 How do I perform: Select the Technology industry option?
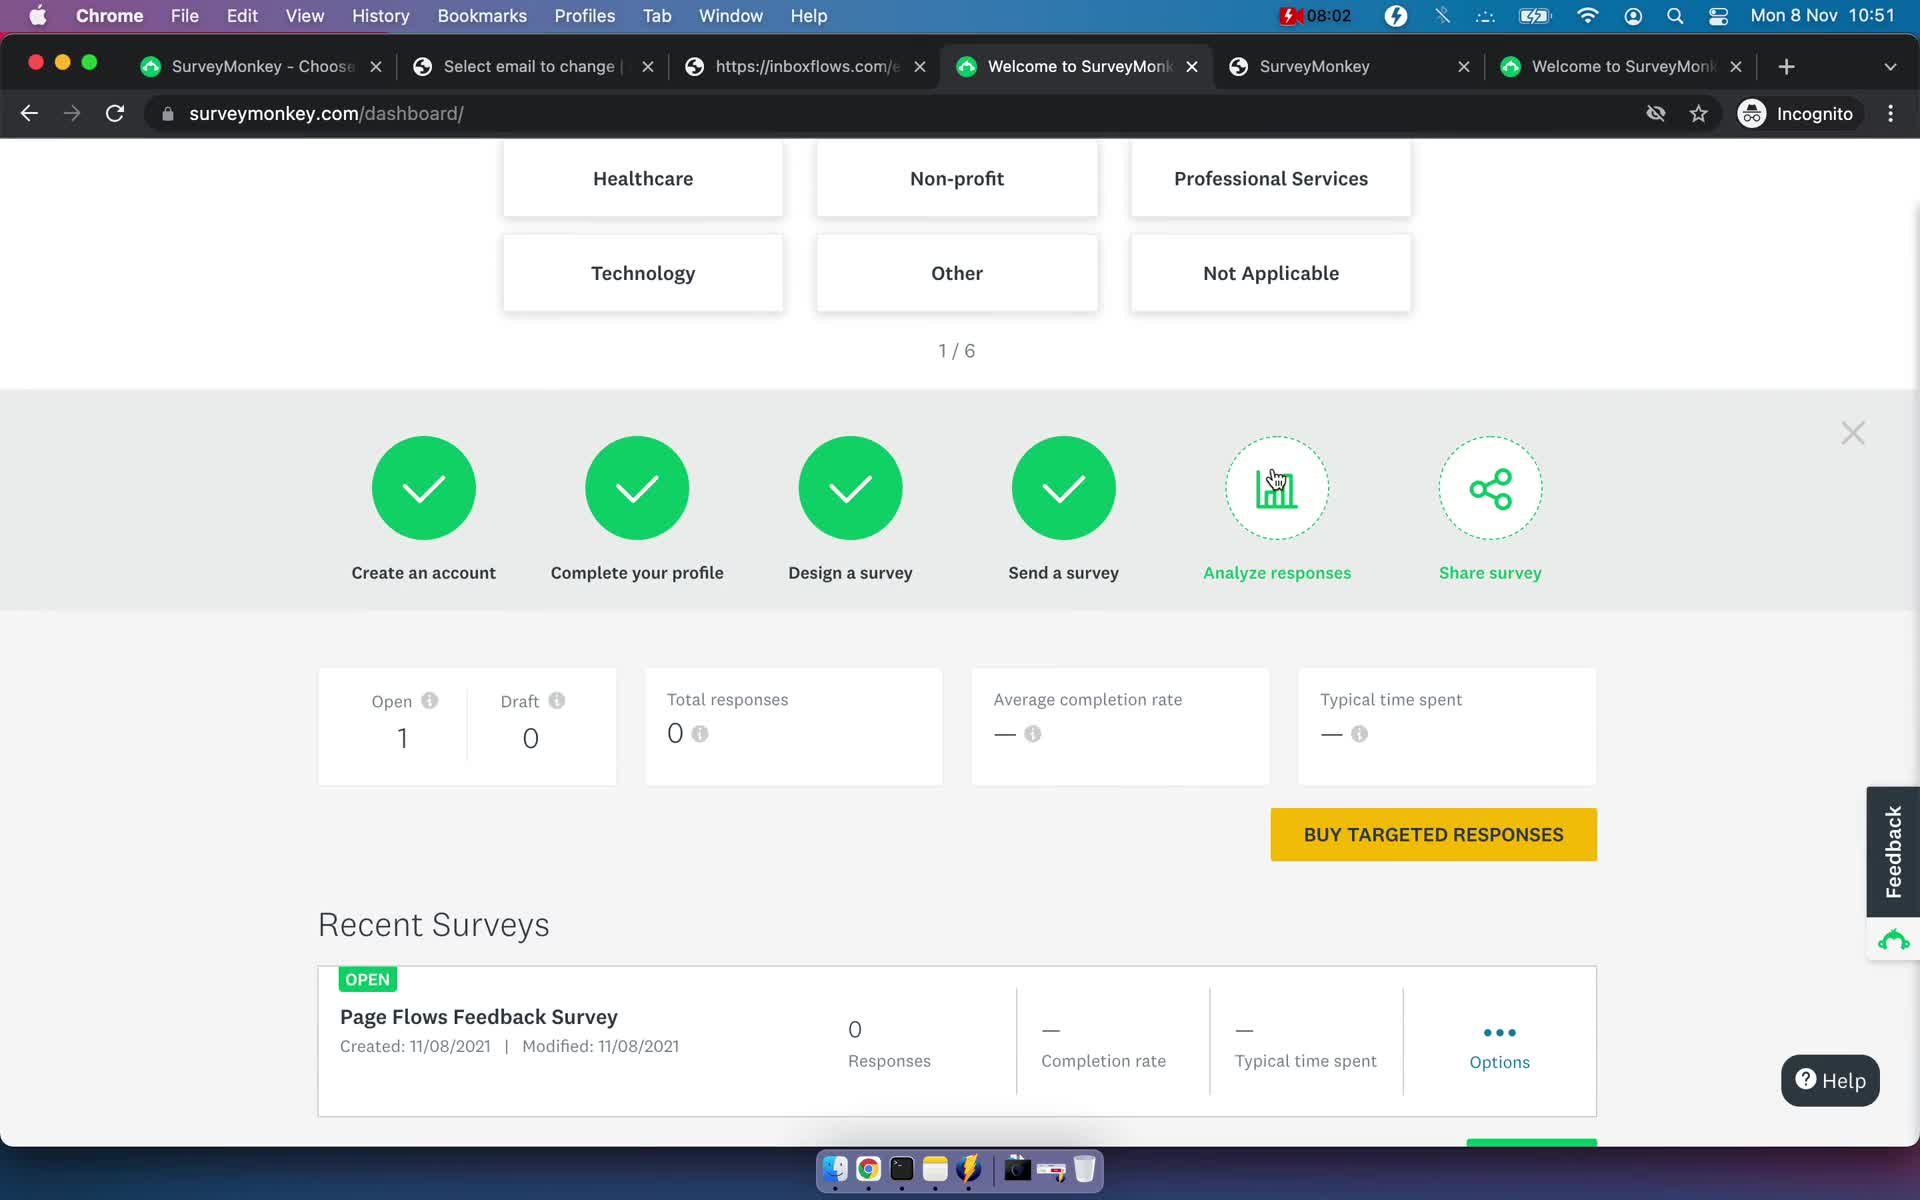click(643, 272)
